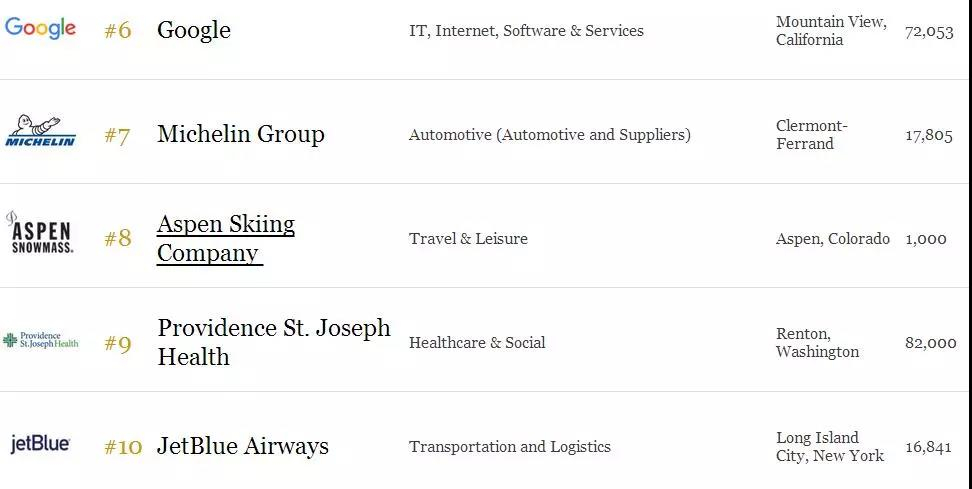This screenshot has width=972, height=489.
Task: Select the Michelin Group company name
Action: tap(241, 134)
